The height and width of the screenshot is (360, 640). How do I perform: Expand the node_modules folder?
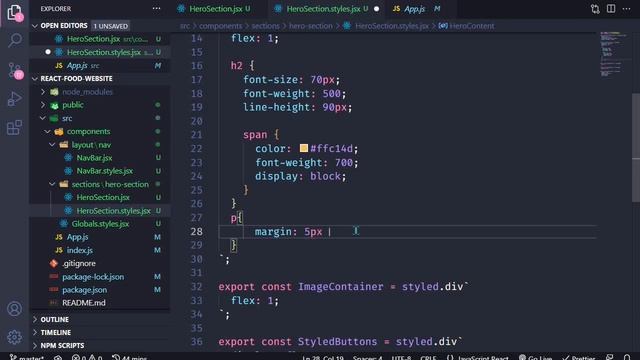43,92
